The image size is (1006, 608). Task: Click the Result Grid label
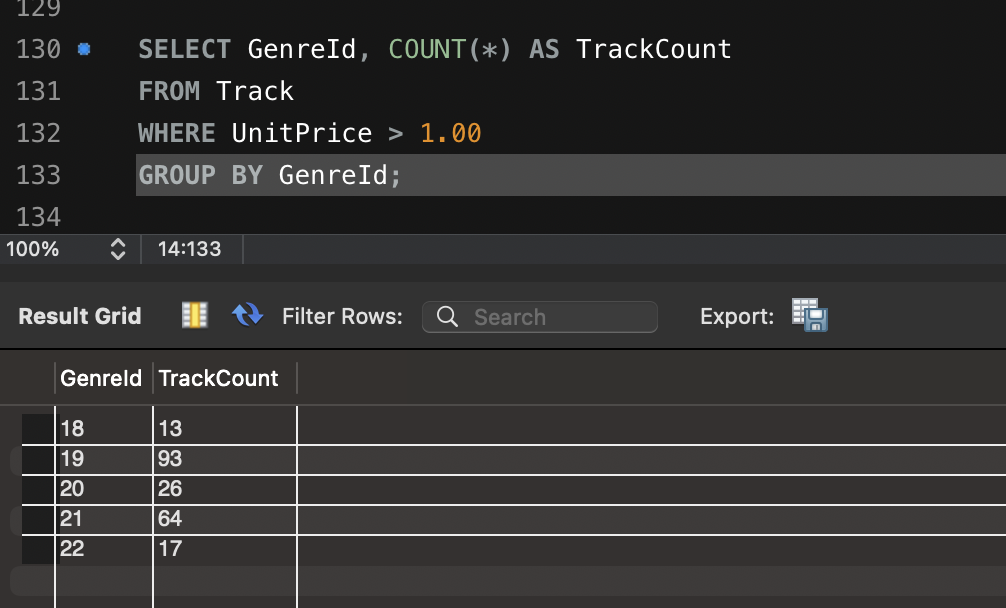[80, 316]
